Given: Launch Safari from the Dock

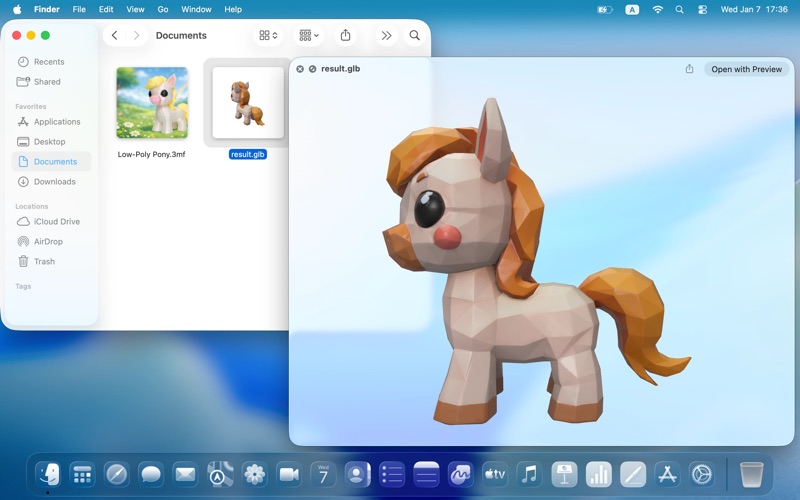Looking at the screenshot, I should pos(117,474).
